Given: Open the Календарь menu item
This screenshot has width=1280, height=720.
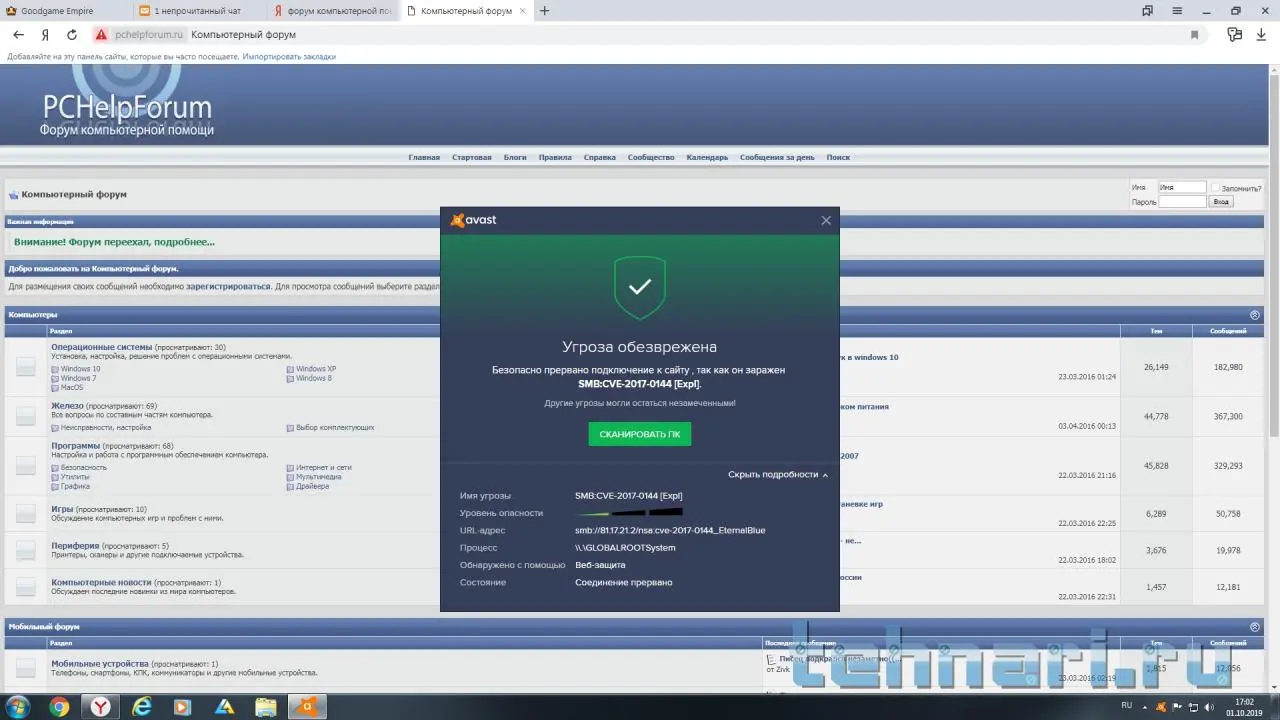Looking at the screenshot, I should 707,157.
